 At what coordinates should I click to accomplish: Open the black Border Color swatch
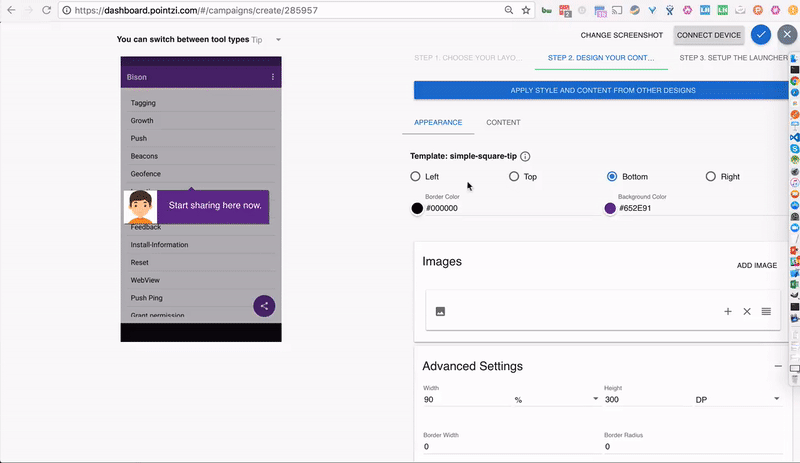417,208
